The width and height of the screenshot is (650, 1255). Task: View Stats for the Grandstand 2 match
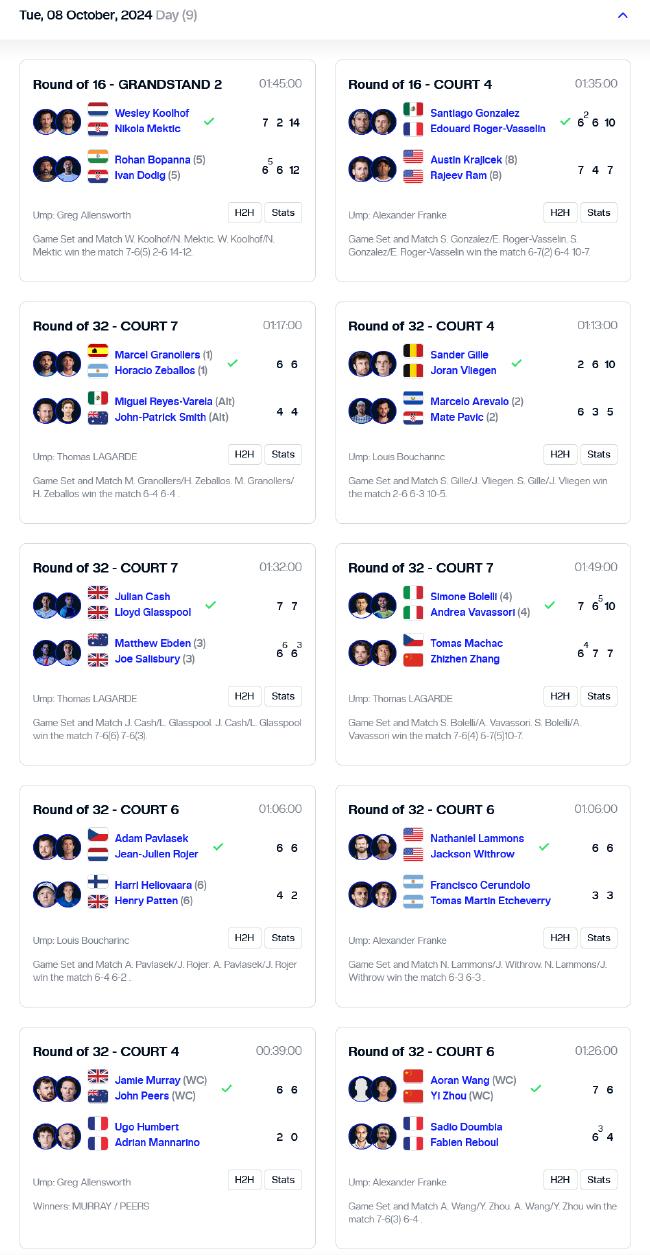tap(283, 213)
